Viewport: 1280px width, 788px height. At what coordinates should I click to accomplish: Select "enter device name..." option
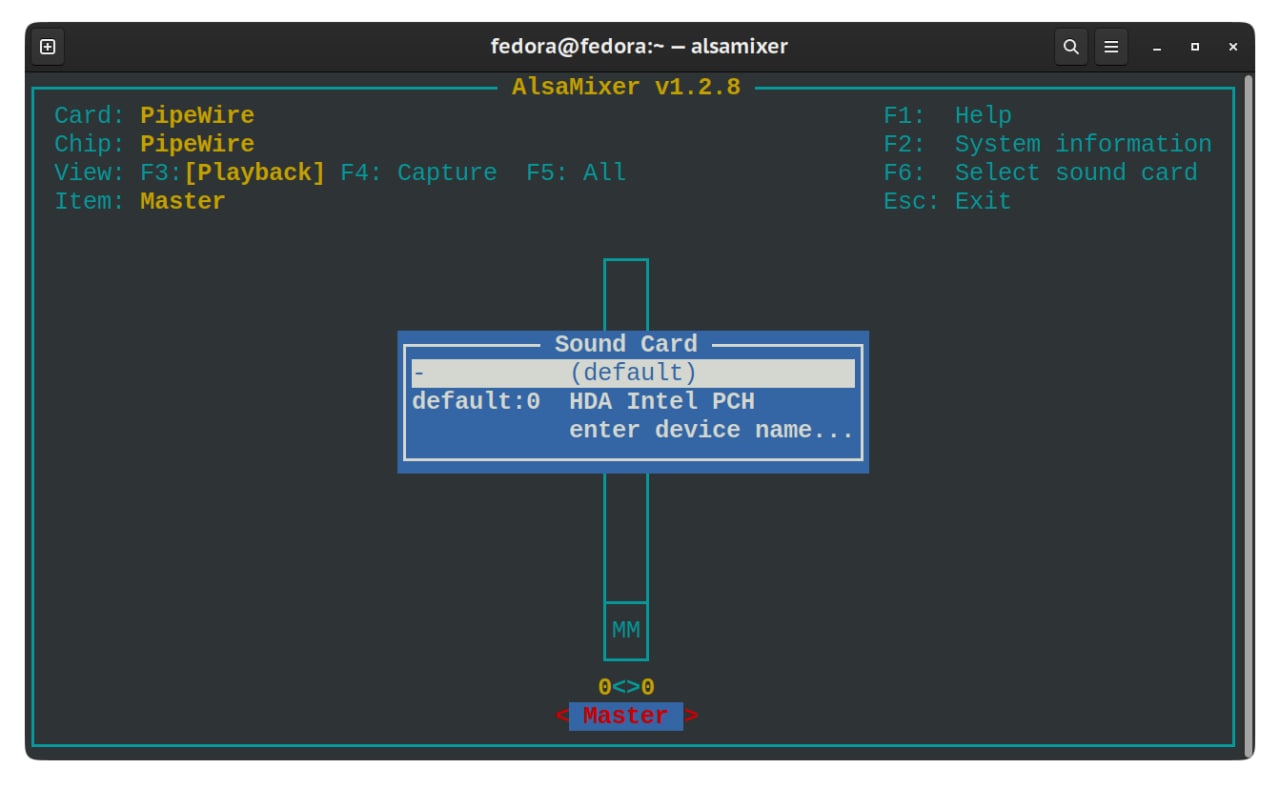click(633, 431)
